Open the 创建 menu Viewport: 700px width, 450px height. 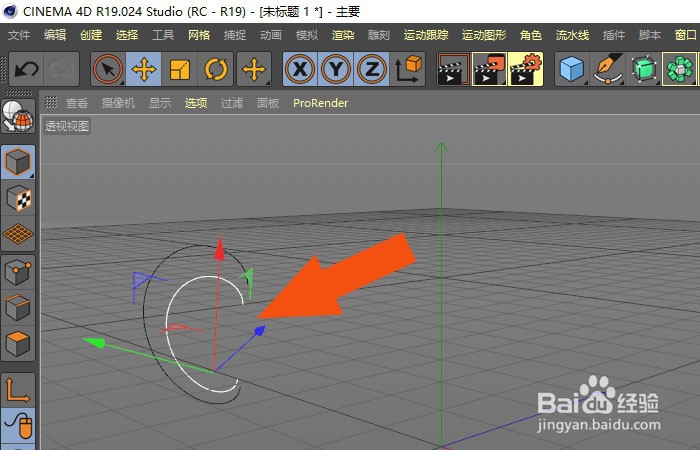tap(91, 35)
